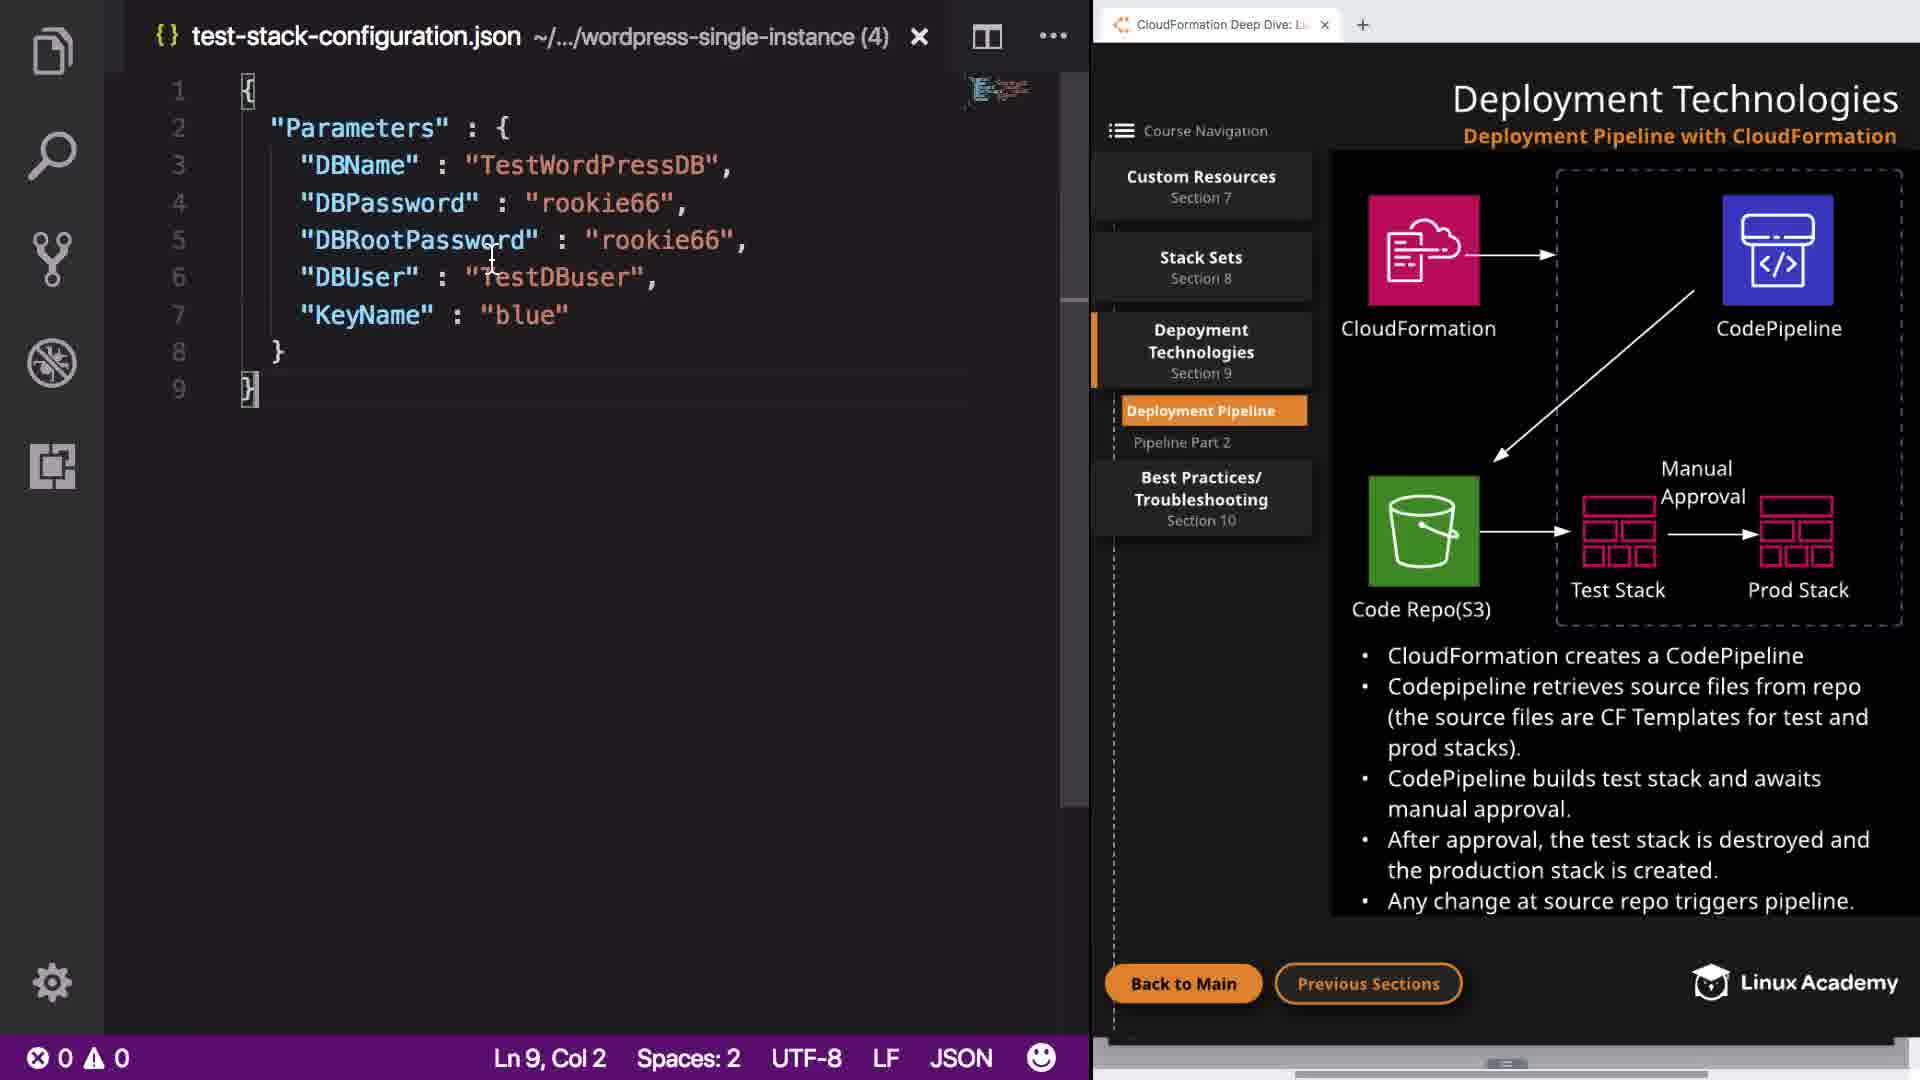Expand Best Practices/Troubleshooting Section 10
The image size is (1920, 1080).
point(1201,498)
